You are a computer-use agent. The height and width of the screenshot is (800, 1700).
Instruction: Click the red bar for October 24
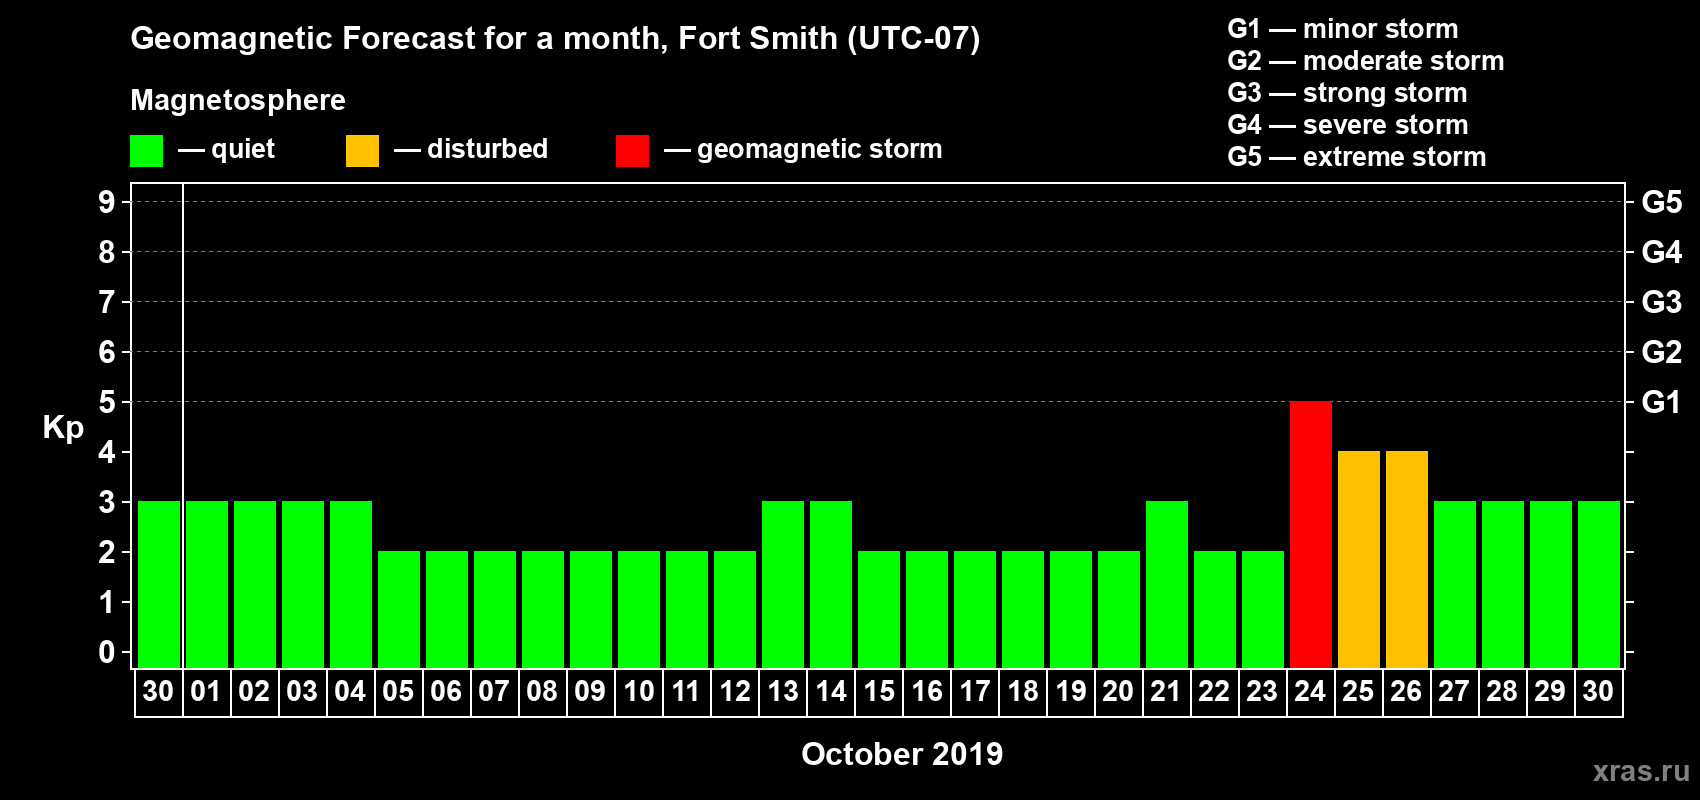(x=1310, y=534)
